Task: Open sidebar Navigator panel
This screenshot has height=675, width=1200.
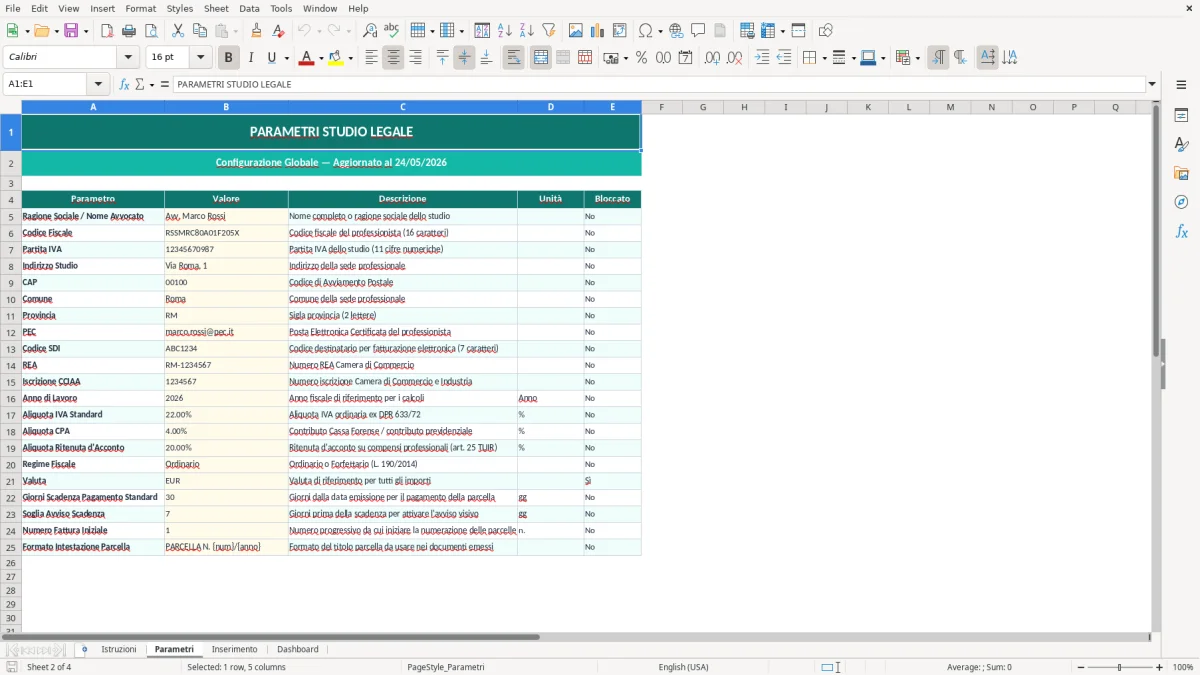Action: pos(1181,203)
